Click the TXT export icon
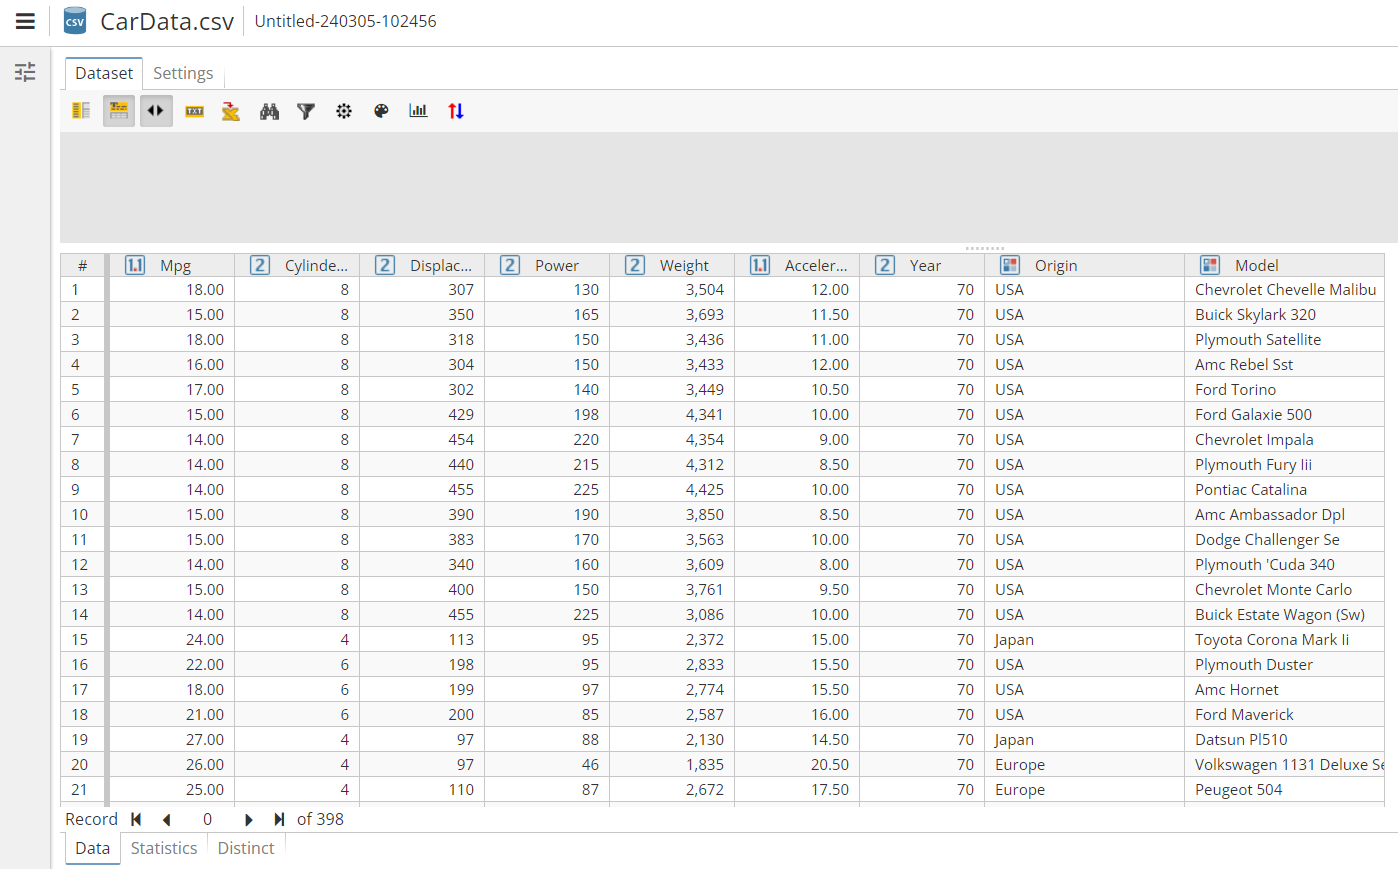 [195, 110]
